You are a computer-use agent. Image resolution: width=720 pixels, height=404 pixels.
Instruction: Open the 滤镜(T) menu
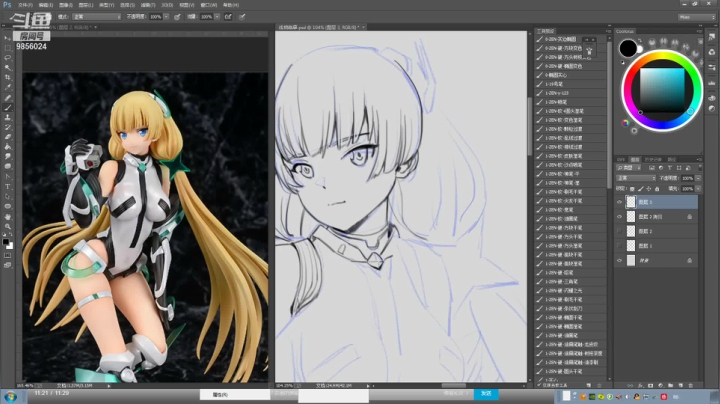click(x=147, y=5)
